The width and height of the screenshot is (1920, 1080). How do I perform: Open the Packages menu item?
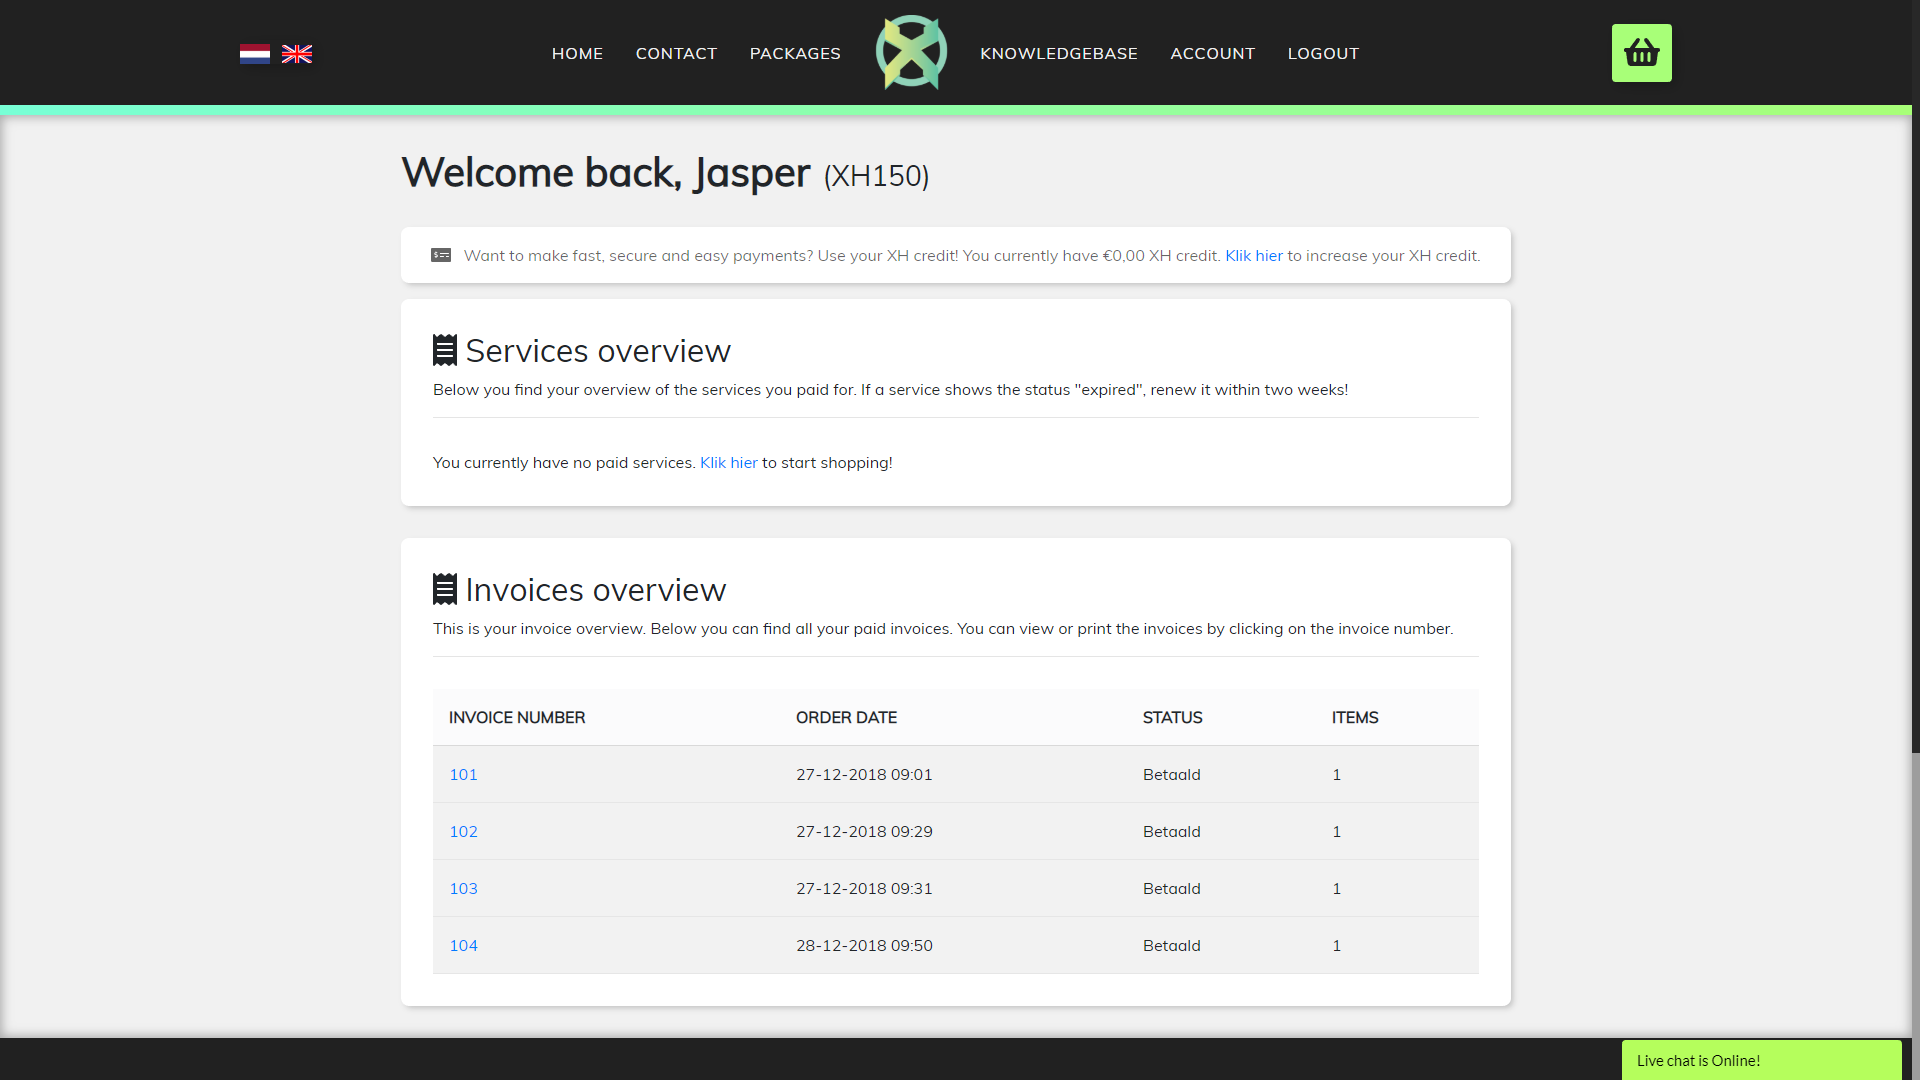(795, 53)
